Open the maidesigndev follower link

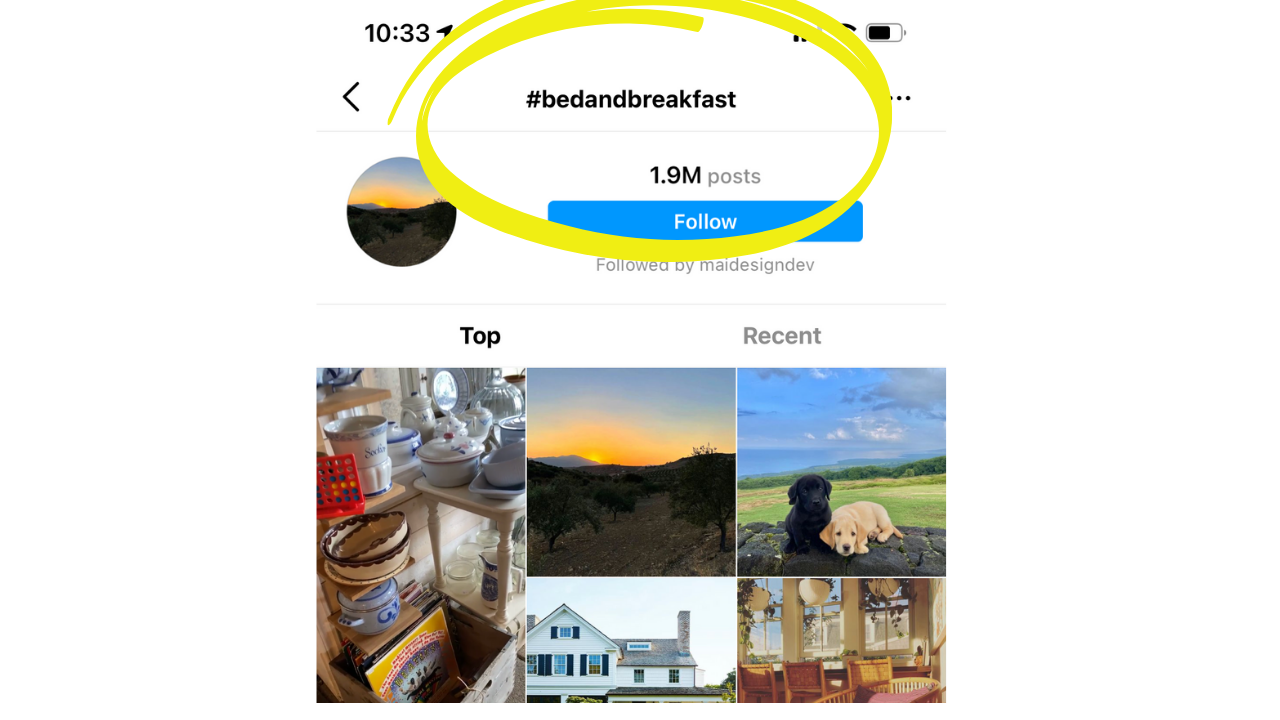756,265
